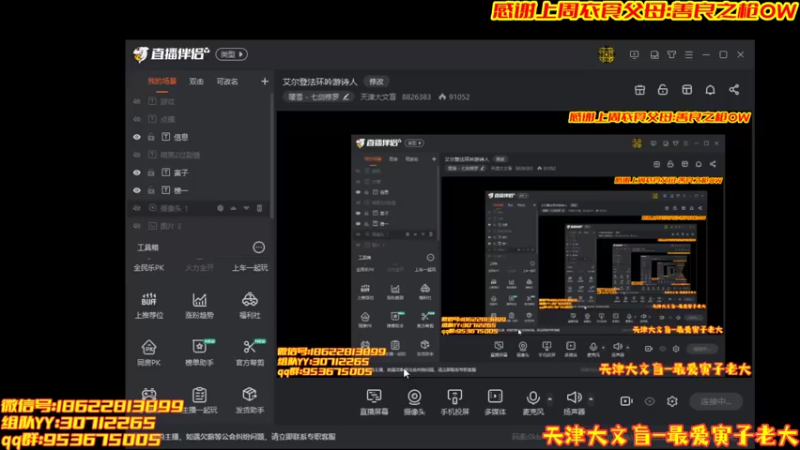Open the 涨粉趋势 chart tool
The height and width of the screenshot is (450, 800).
pyautogui.click(x=199, y=305)
